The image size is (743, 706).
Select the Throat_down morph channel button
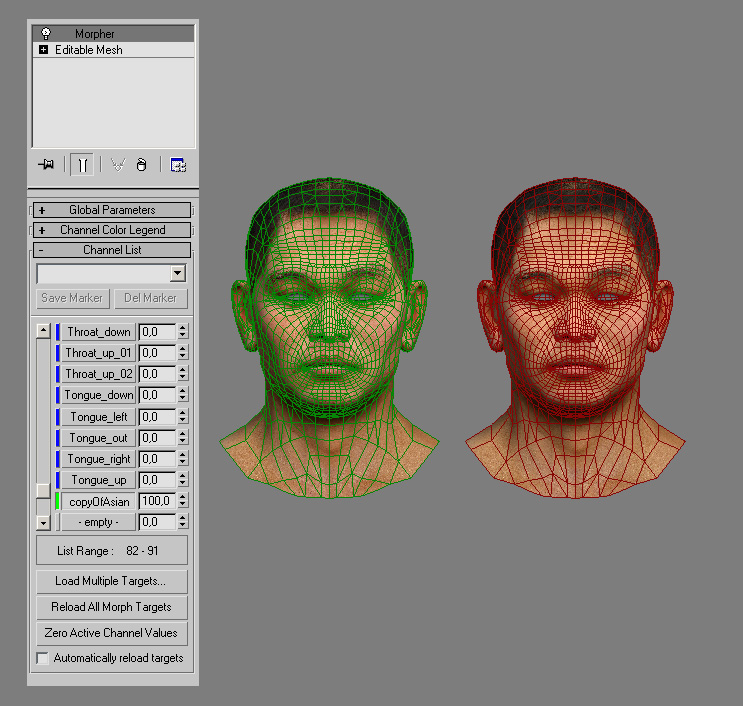[x=99, y=332]
